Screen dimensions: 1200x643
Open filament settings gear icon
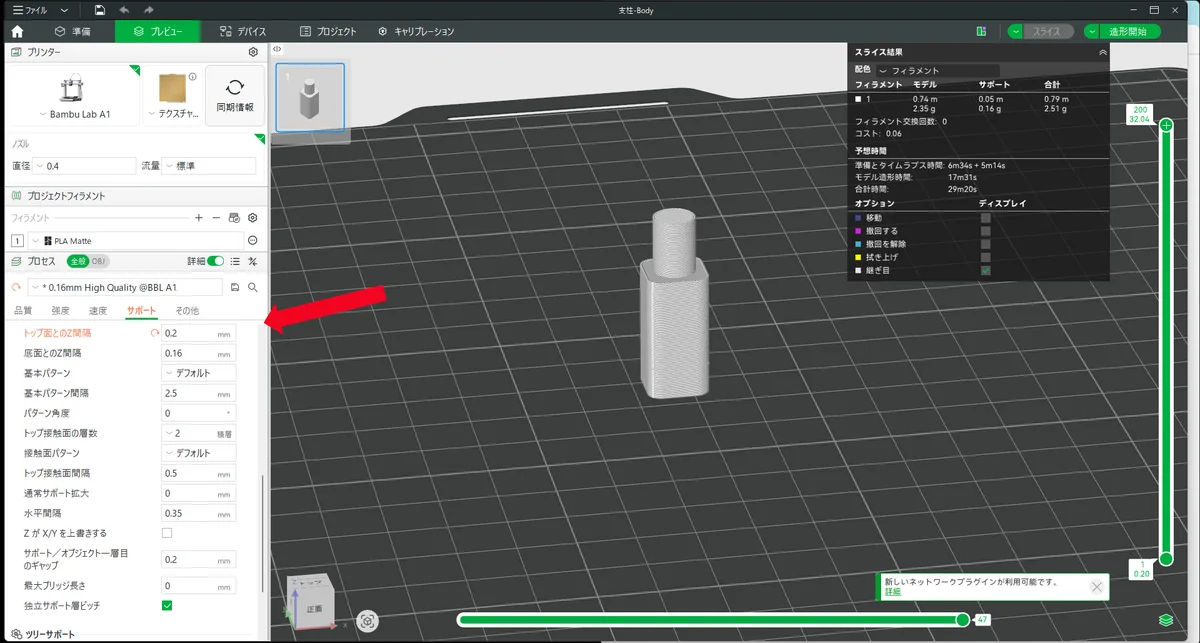tap(253, 217)
